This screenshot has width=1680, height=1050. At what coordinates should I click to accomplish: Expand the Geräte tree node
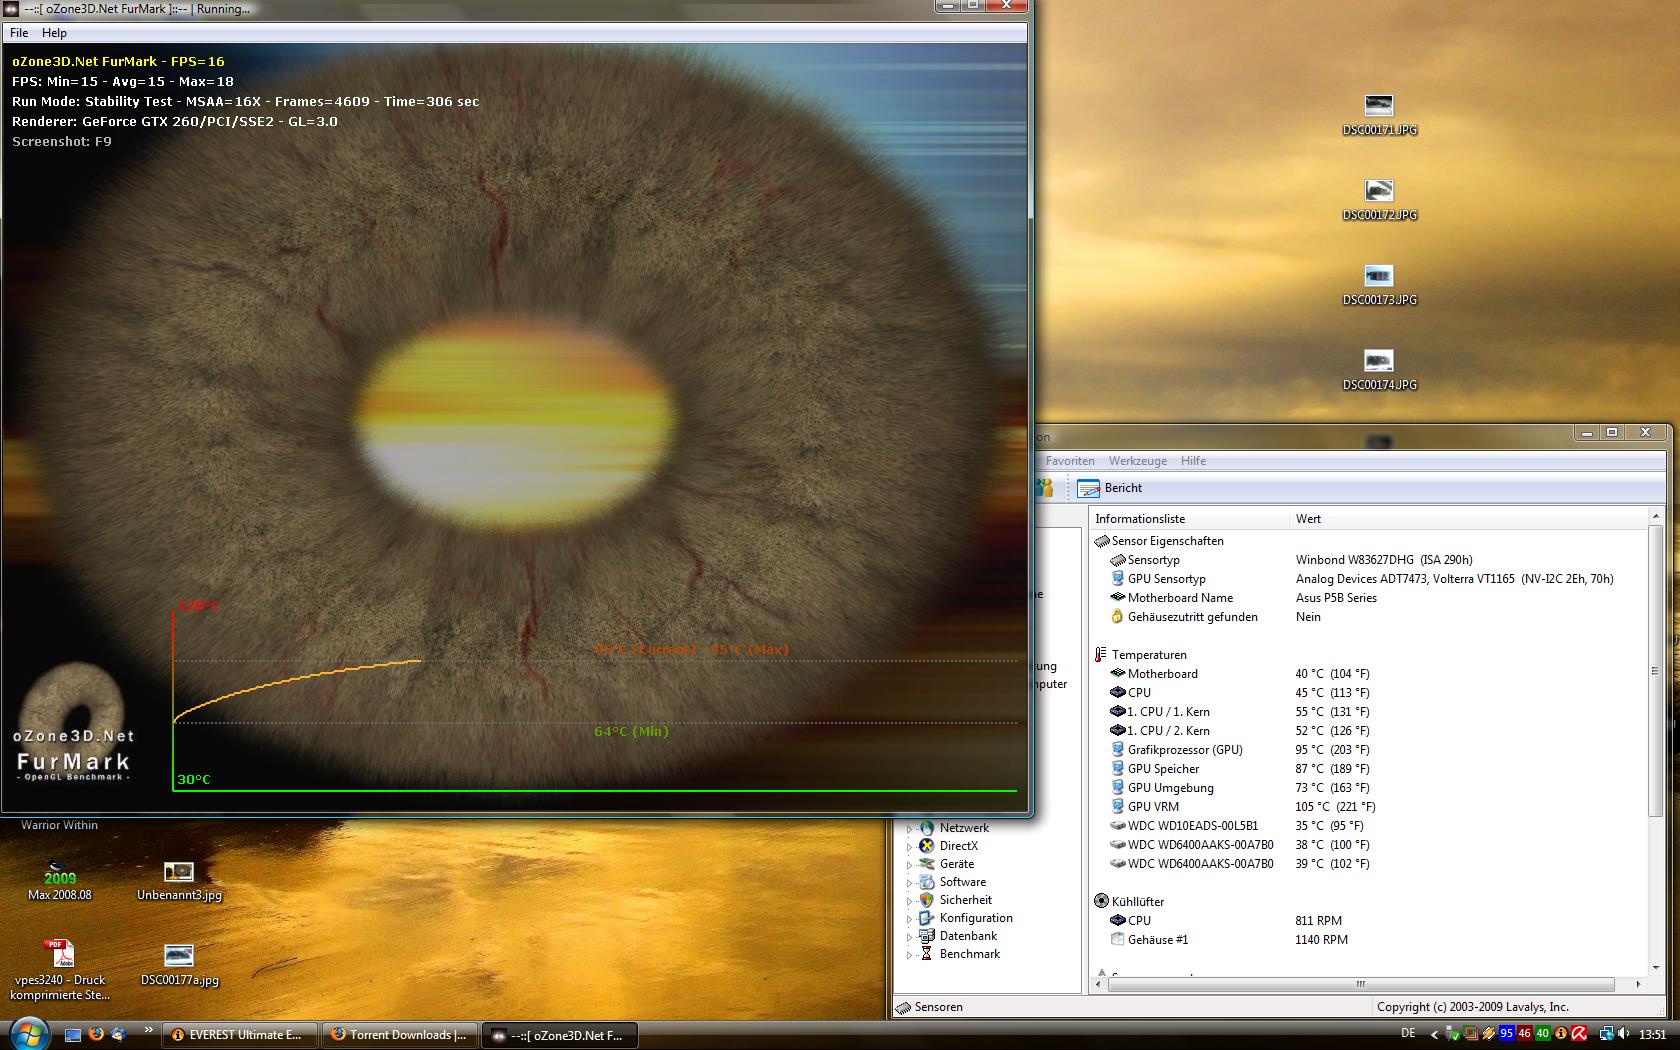(910, 865)
